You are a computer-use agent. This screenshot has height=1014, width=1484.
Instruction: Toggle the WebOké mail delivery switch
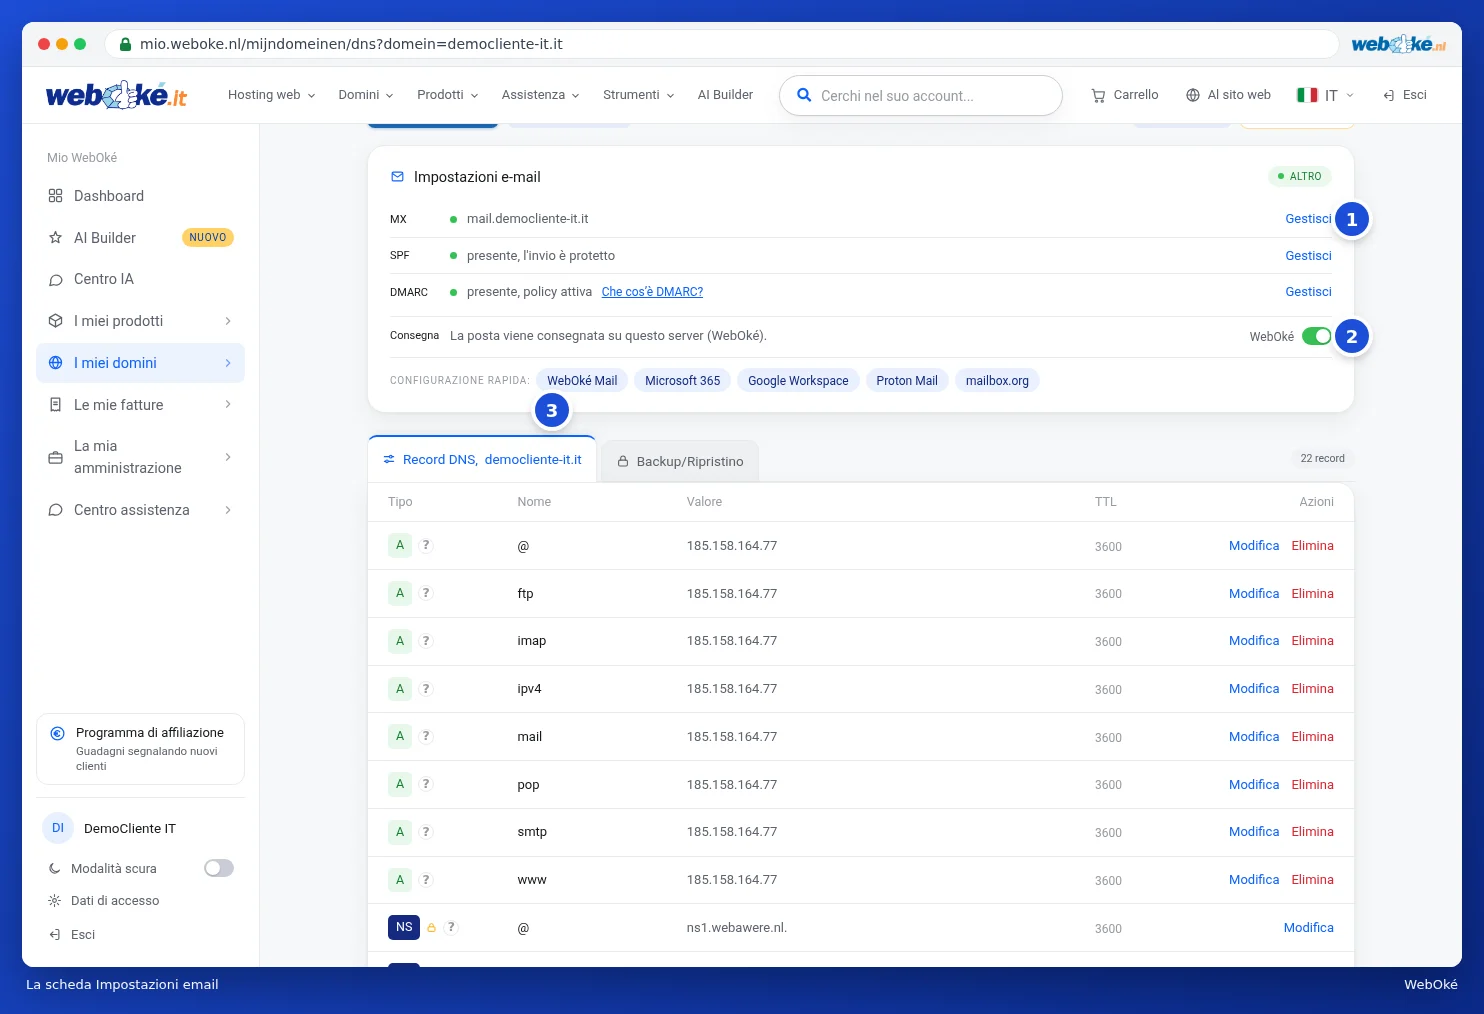(x=1316, y=336)
